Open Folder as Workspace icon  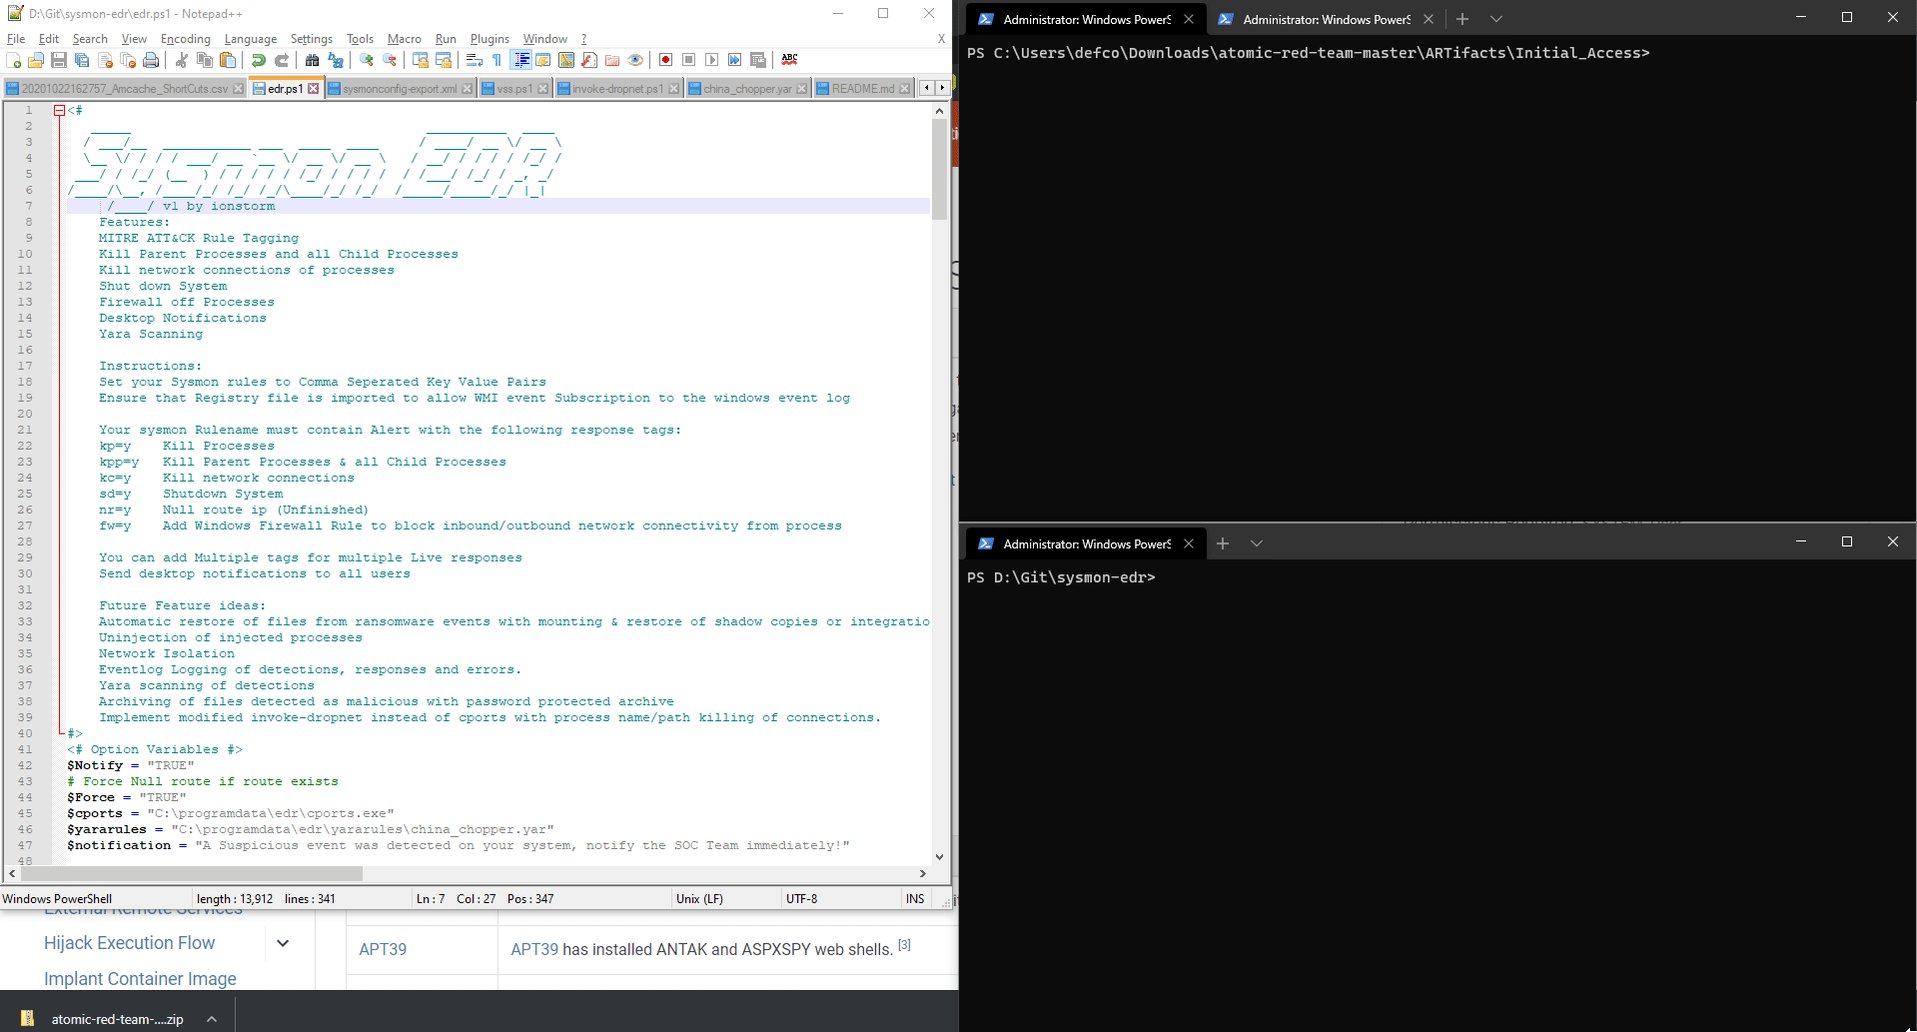[612, 60]
